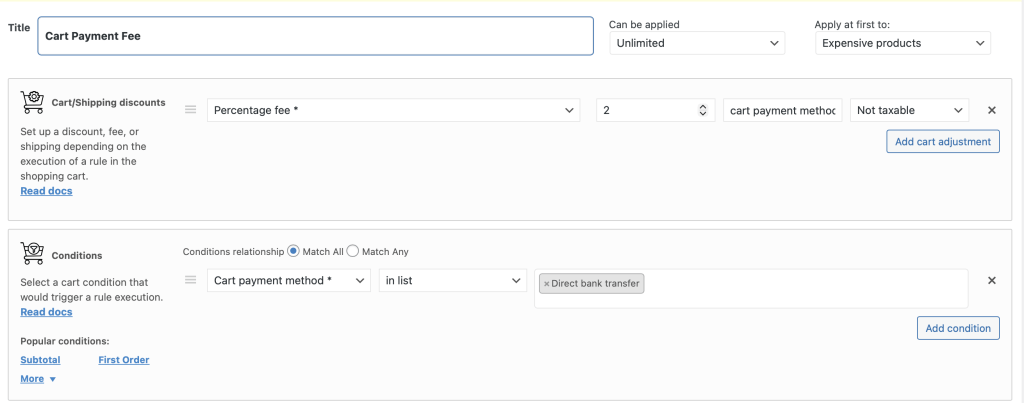Click the Cart/Shipping discounts cart icon
Image resolution: width=1024 pixels, height=403 pixels.
(33, 101)
